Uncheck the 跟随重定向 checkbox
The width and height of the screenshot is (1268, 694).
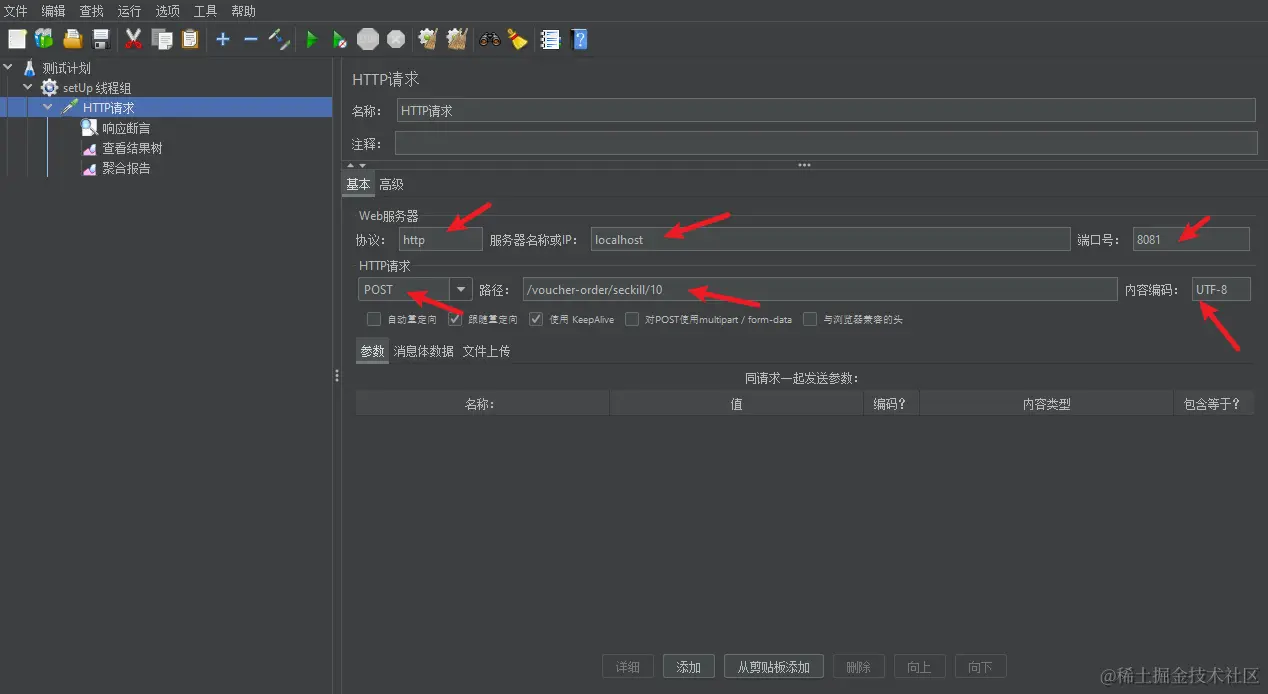455,319
